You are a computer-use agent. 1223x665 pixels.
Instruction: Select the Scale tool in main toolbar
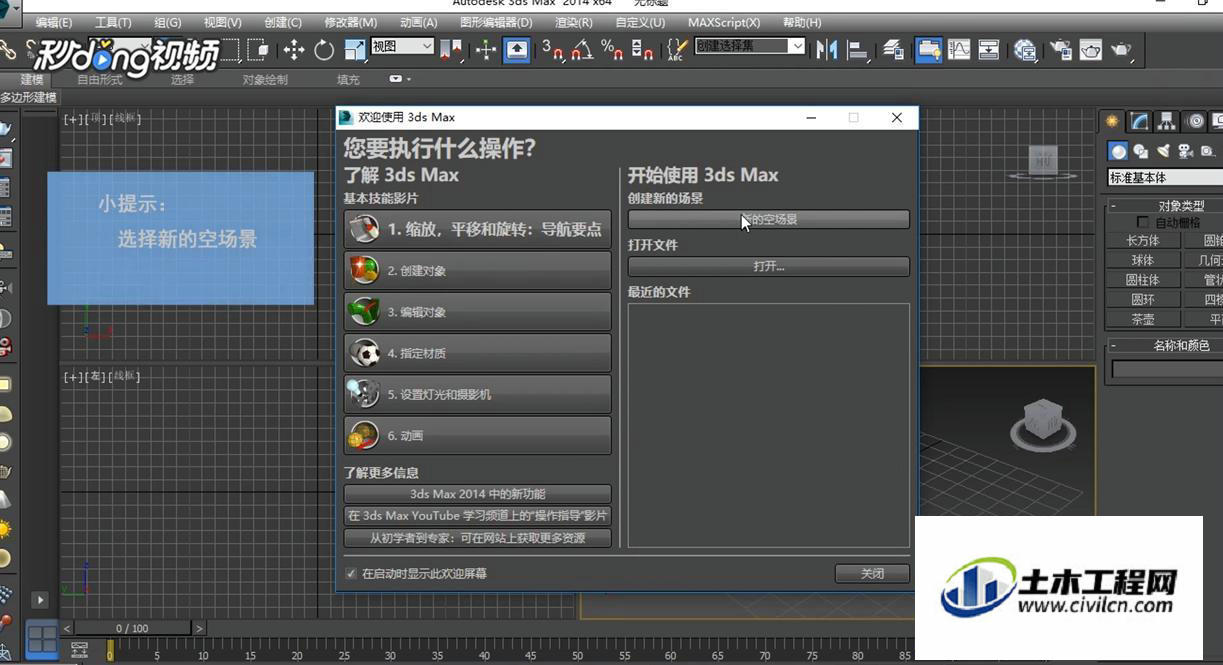coord(355,49)
